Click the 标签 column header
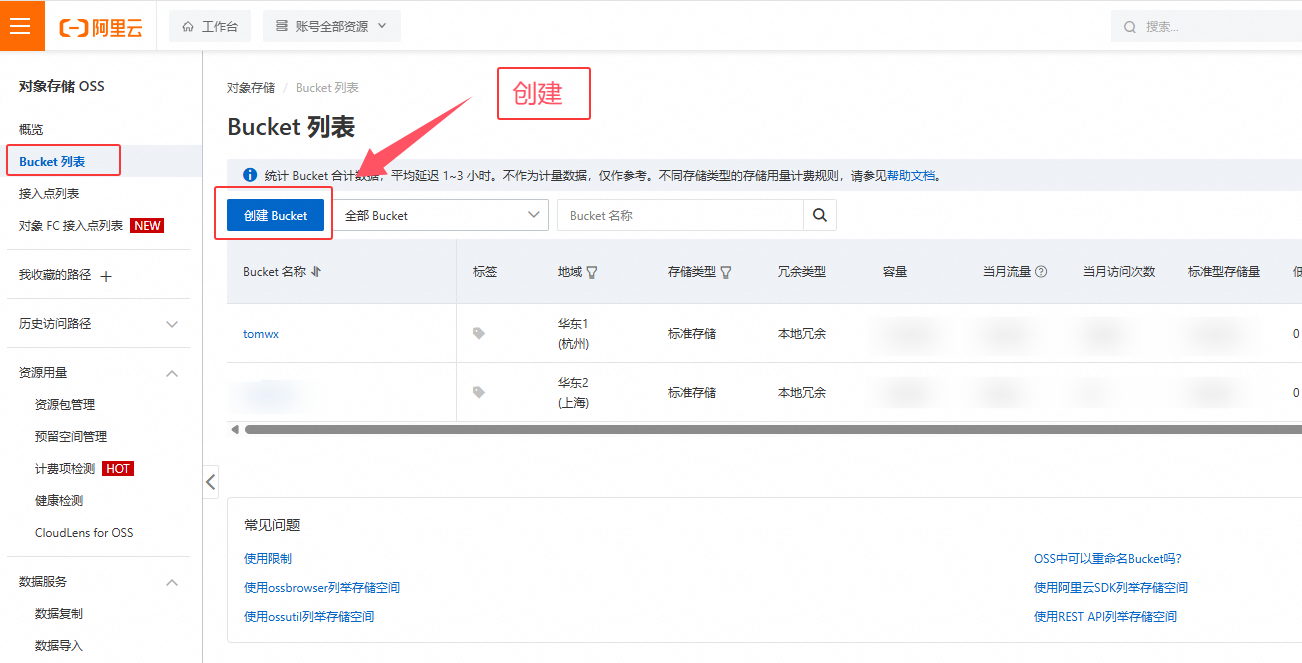 coord(485,272)
